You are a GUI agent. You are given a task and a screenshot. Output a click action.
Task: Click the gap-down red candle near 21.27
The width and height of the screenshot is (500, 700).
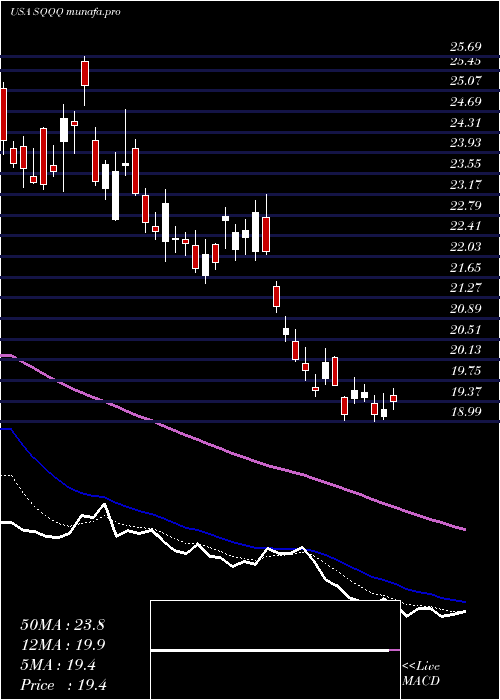pyautogui.click(x=276, y=297)
